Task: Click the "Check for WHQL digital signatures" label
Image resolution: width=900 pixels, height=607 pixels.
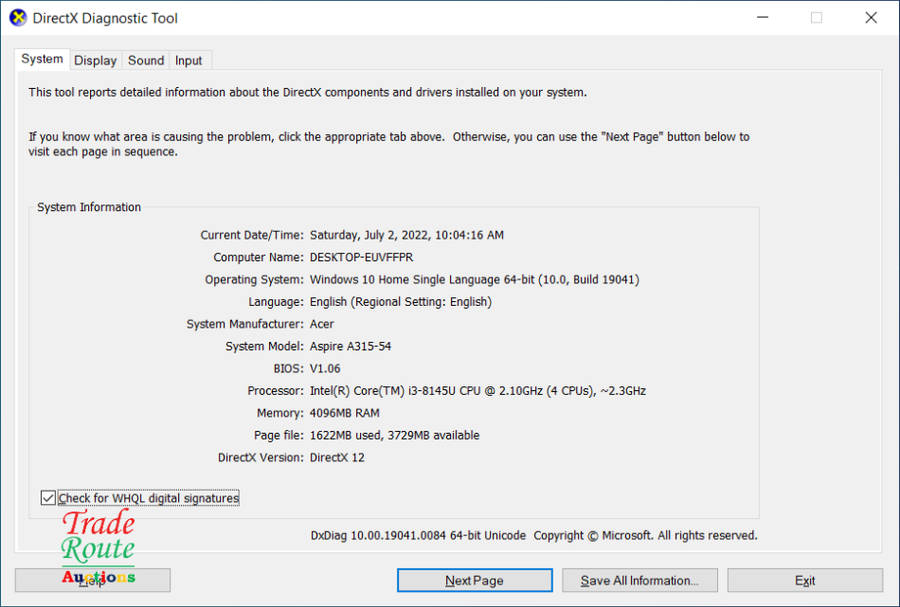Action: (148, 498)
